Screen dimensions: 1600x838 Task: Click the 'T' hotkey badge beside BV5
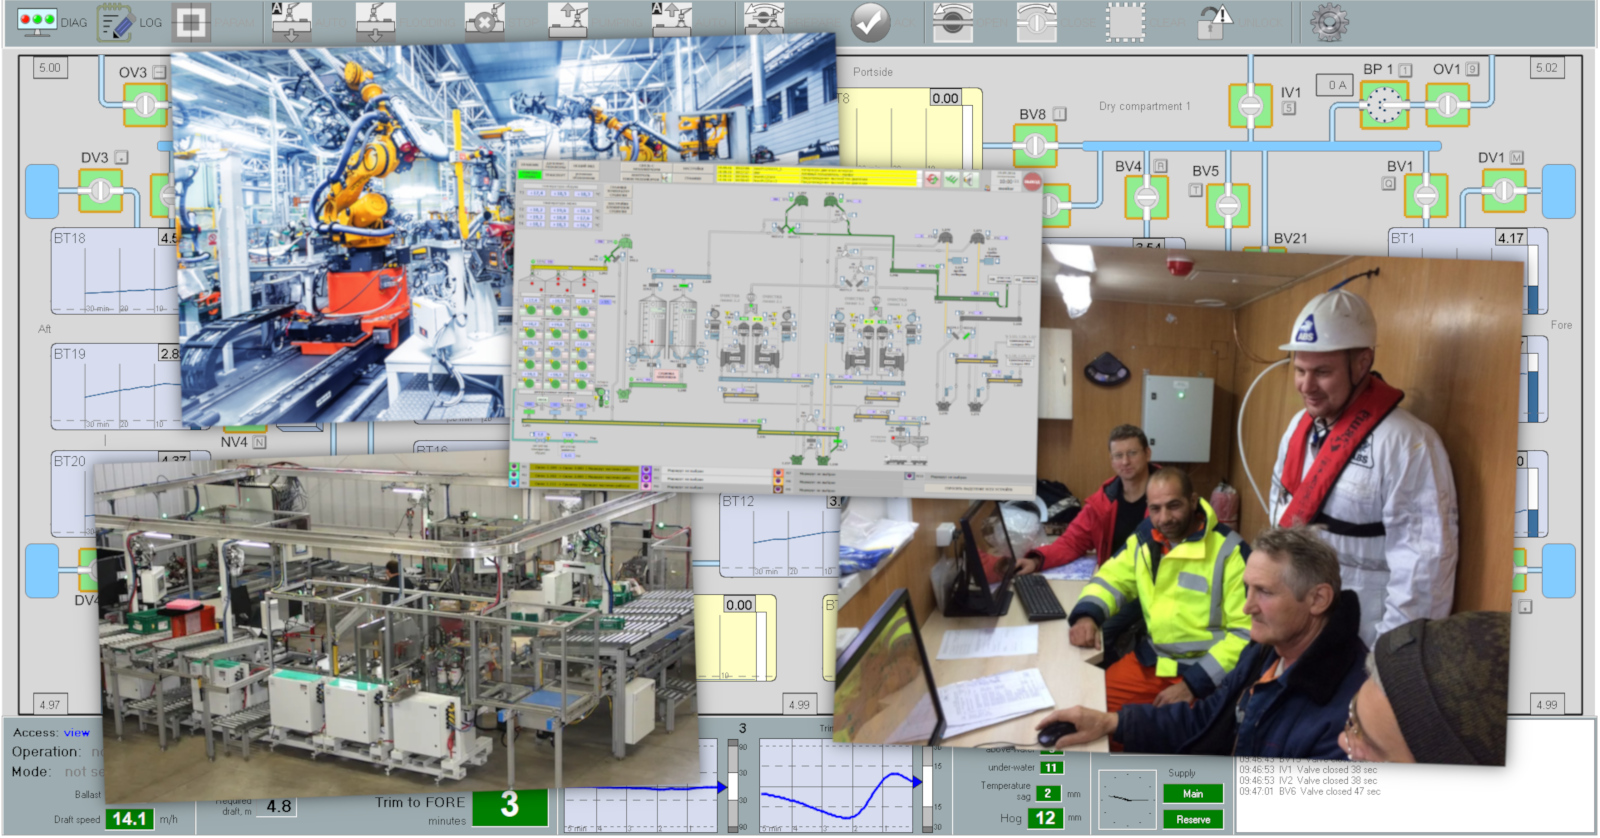[1195, 190]
